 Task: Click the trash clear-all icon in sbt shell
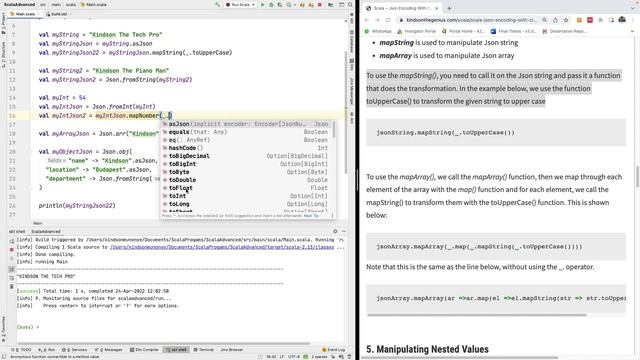[11, 287]
